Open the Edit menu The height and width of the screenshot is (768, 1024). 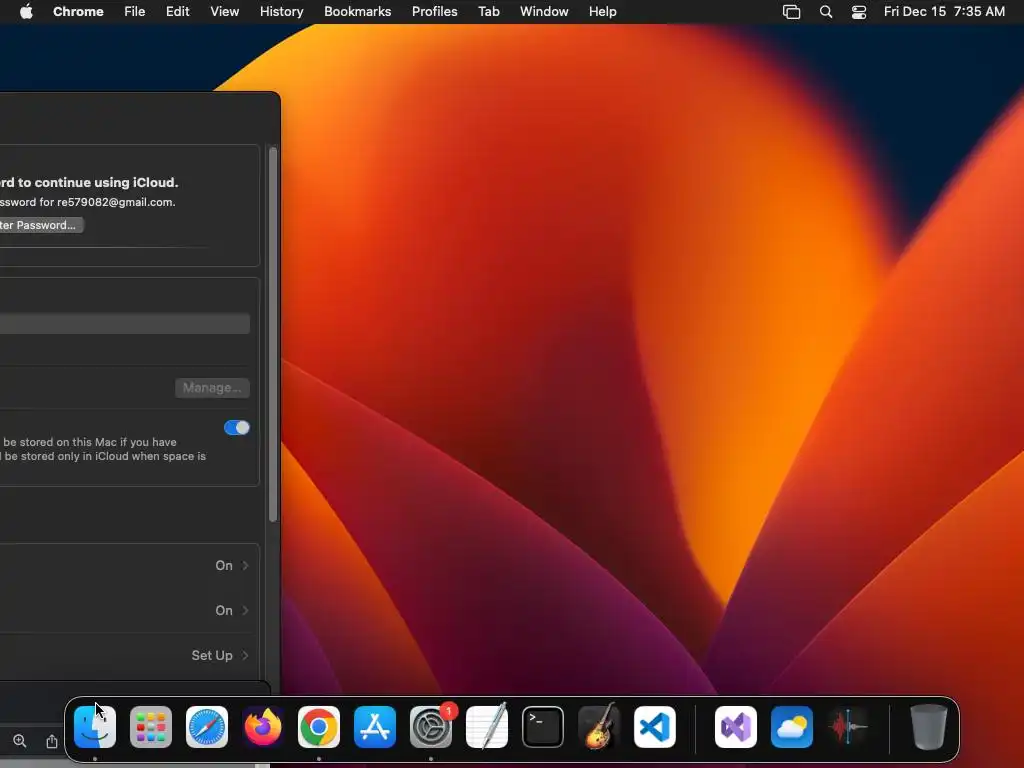[178, 12]
